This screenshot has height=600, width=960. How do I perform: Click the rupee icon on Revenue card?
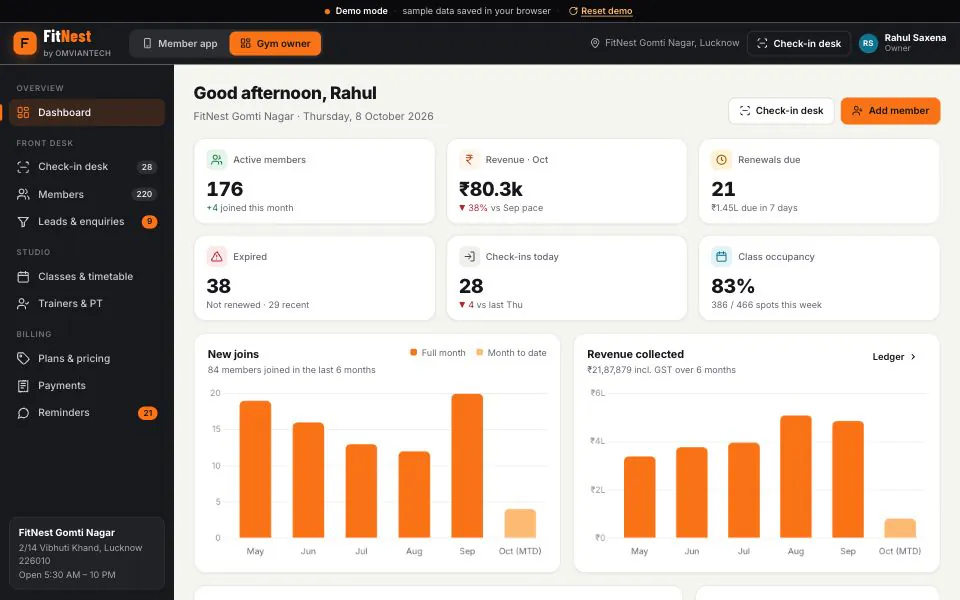[469, 160]
